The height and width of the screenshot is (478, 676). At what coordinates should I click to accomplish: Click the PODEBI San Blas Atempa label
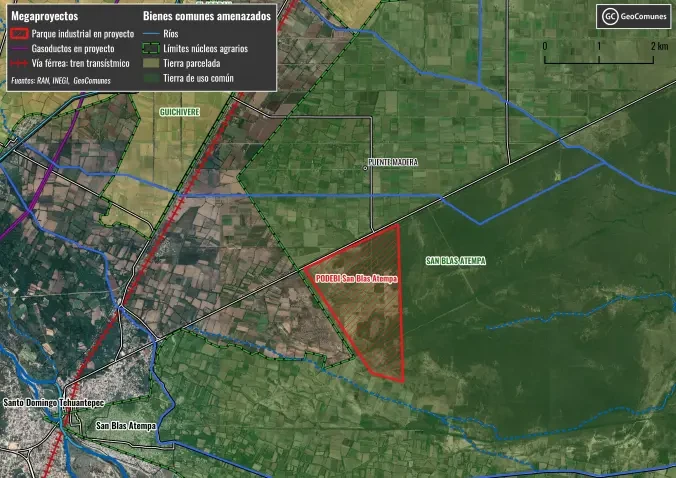(x=355, y=279)
